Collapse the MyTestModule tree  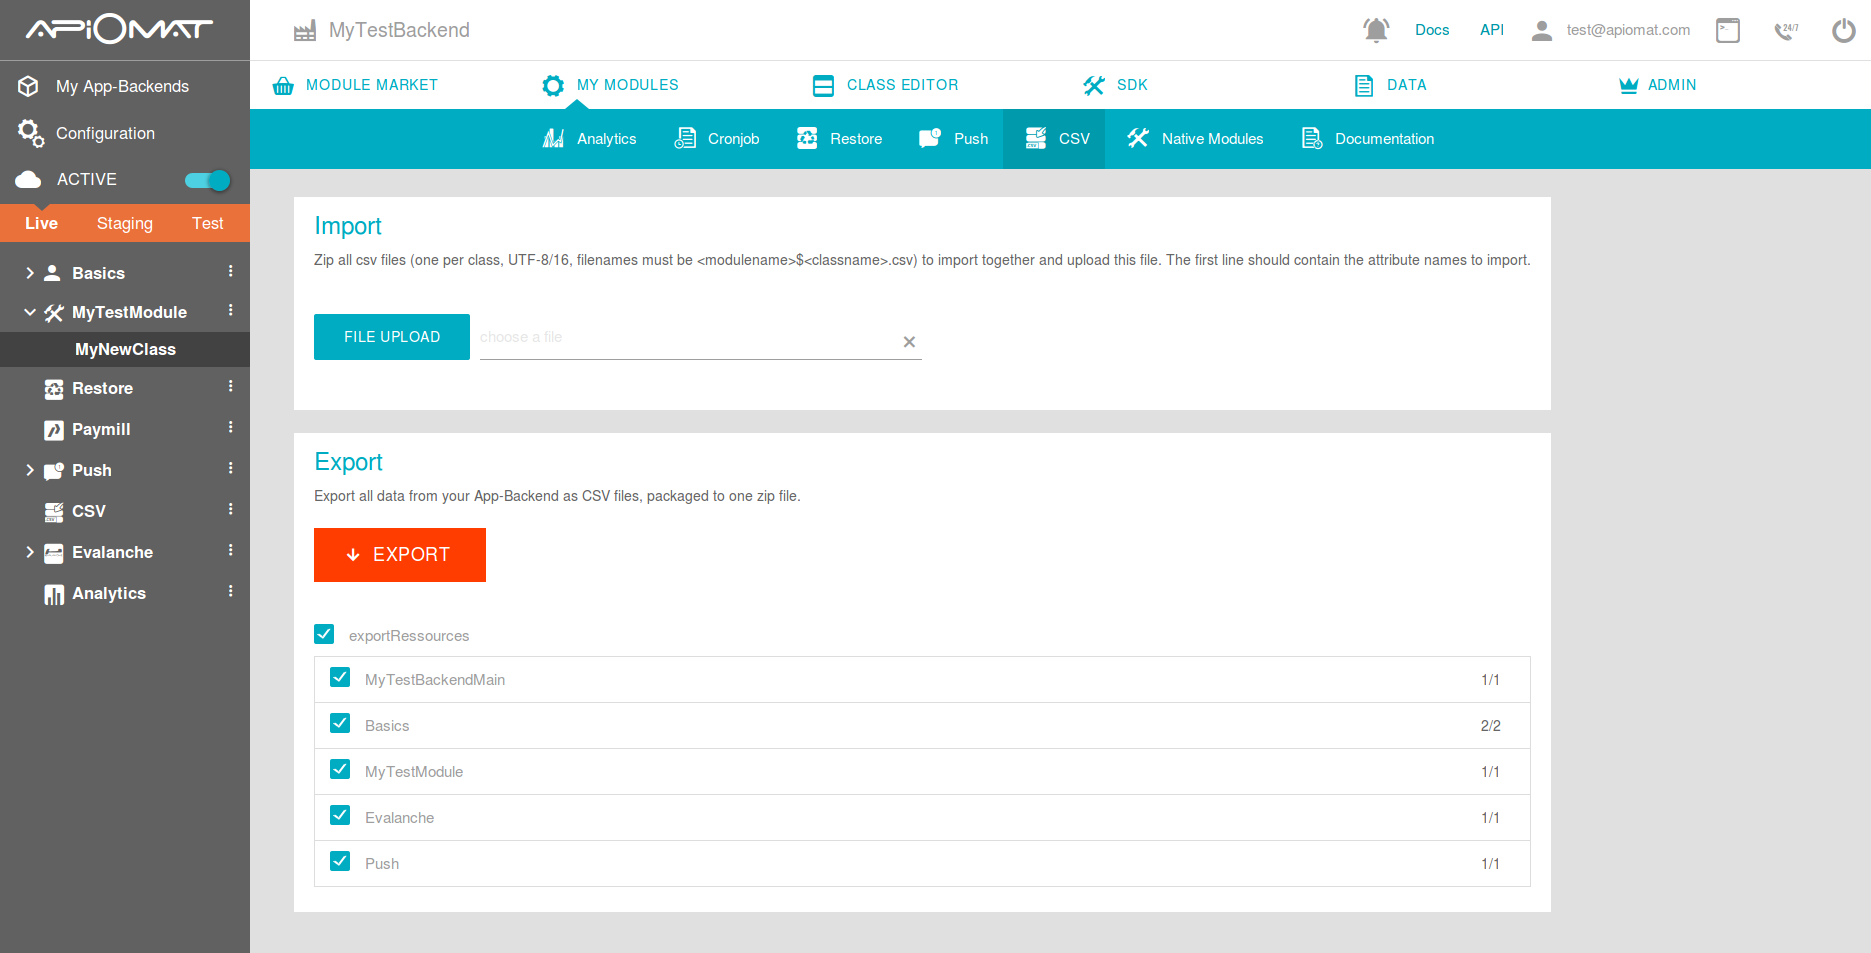30,312
